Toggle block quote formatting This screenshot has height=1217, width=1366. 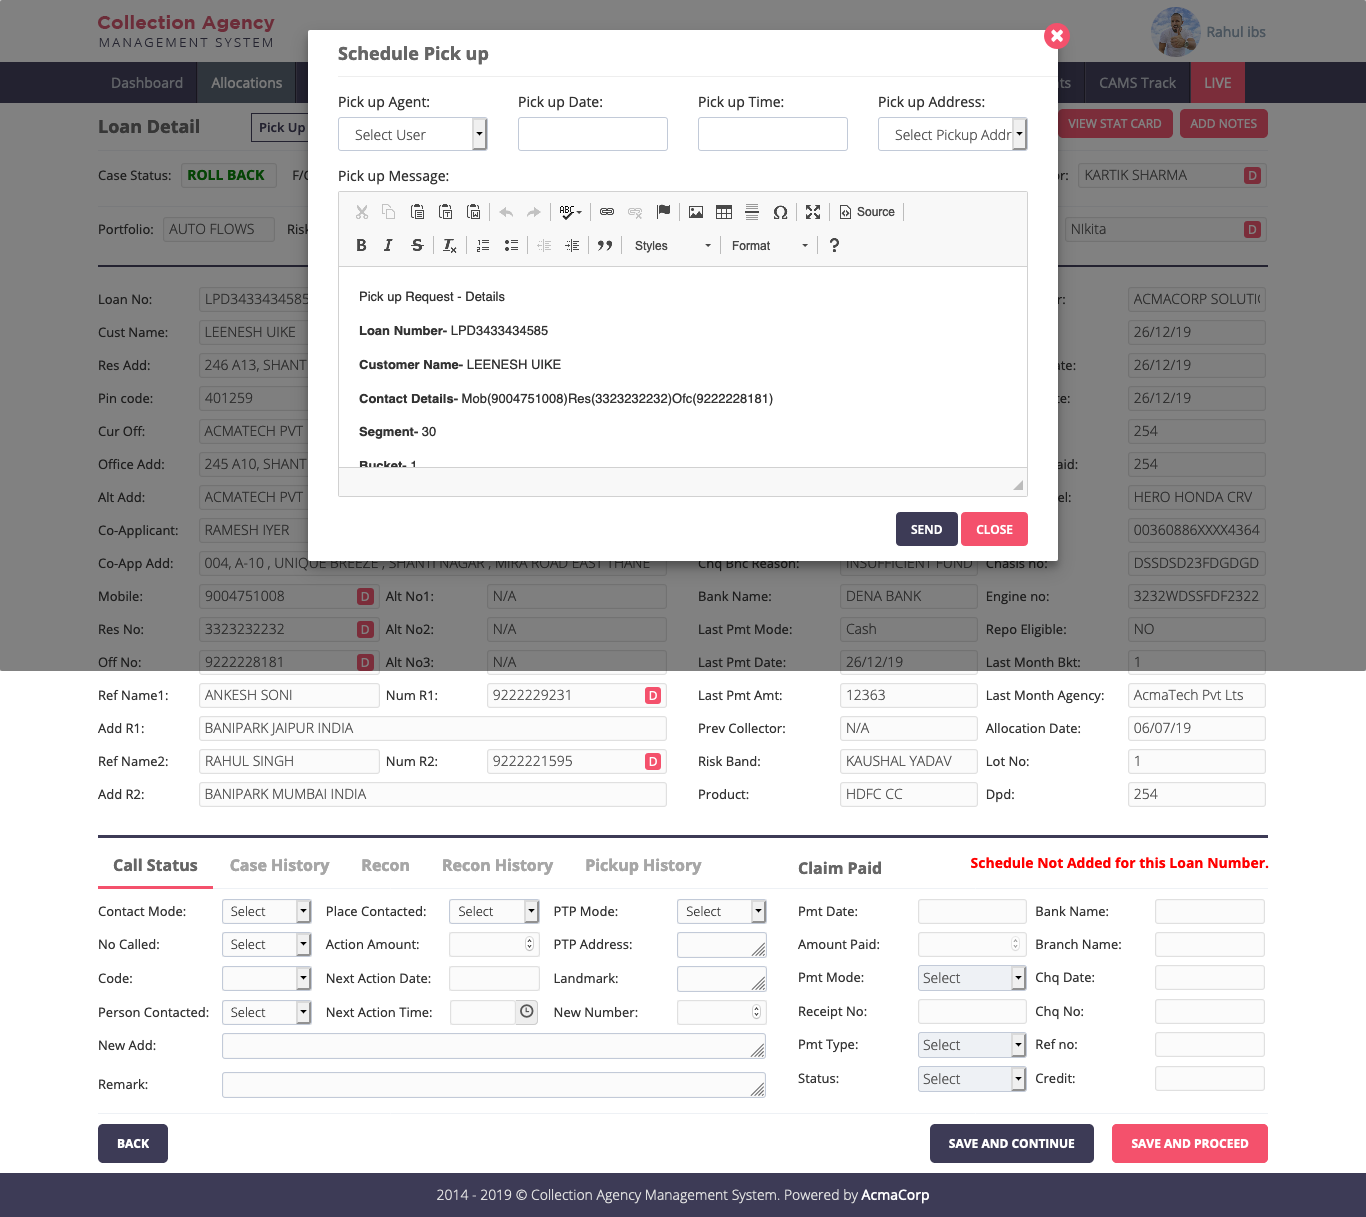[x=605, y=246]
